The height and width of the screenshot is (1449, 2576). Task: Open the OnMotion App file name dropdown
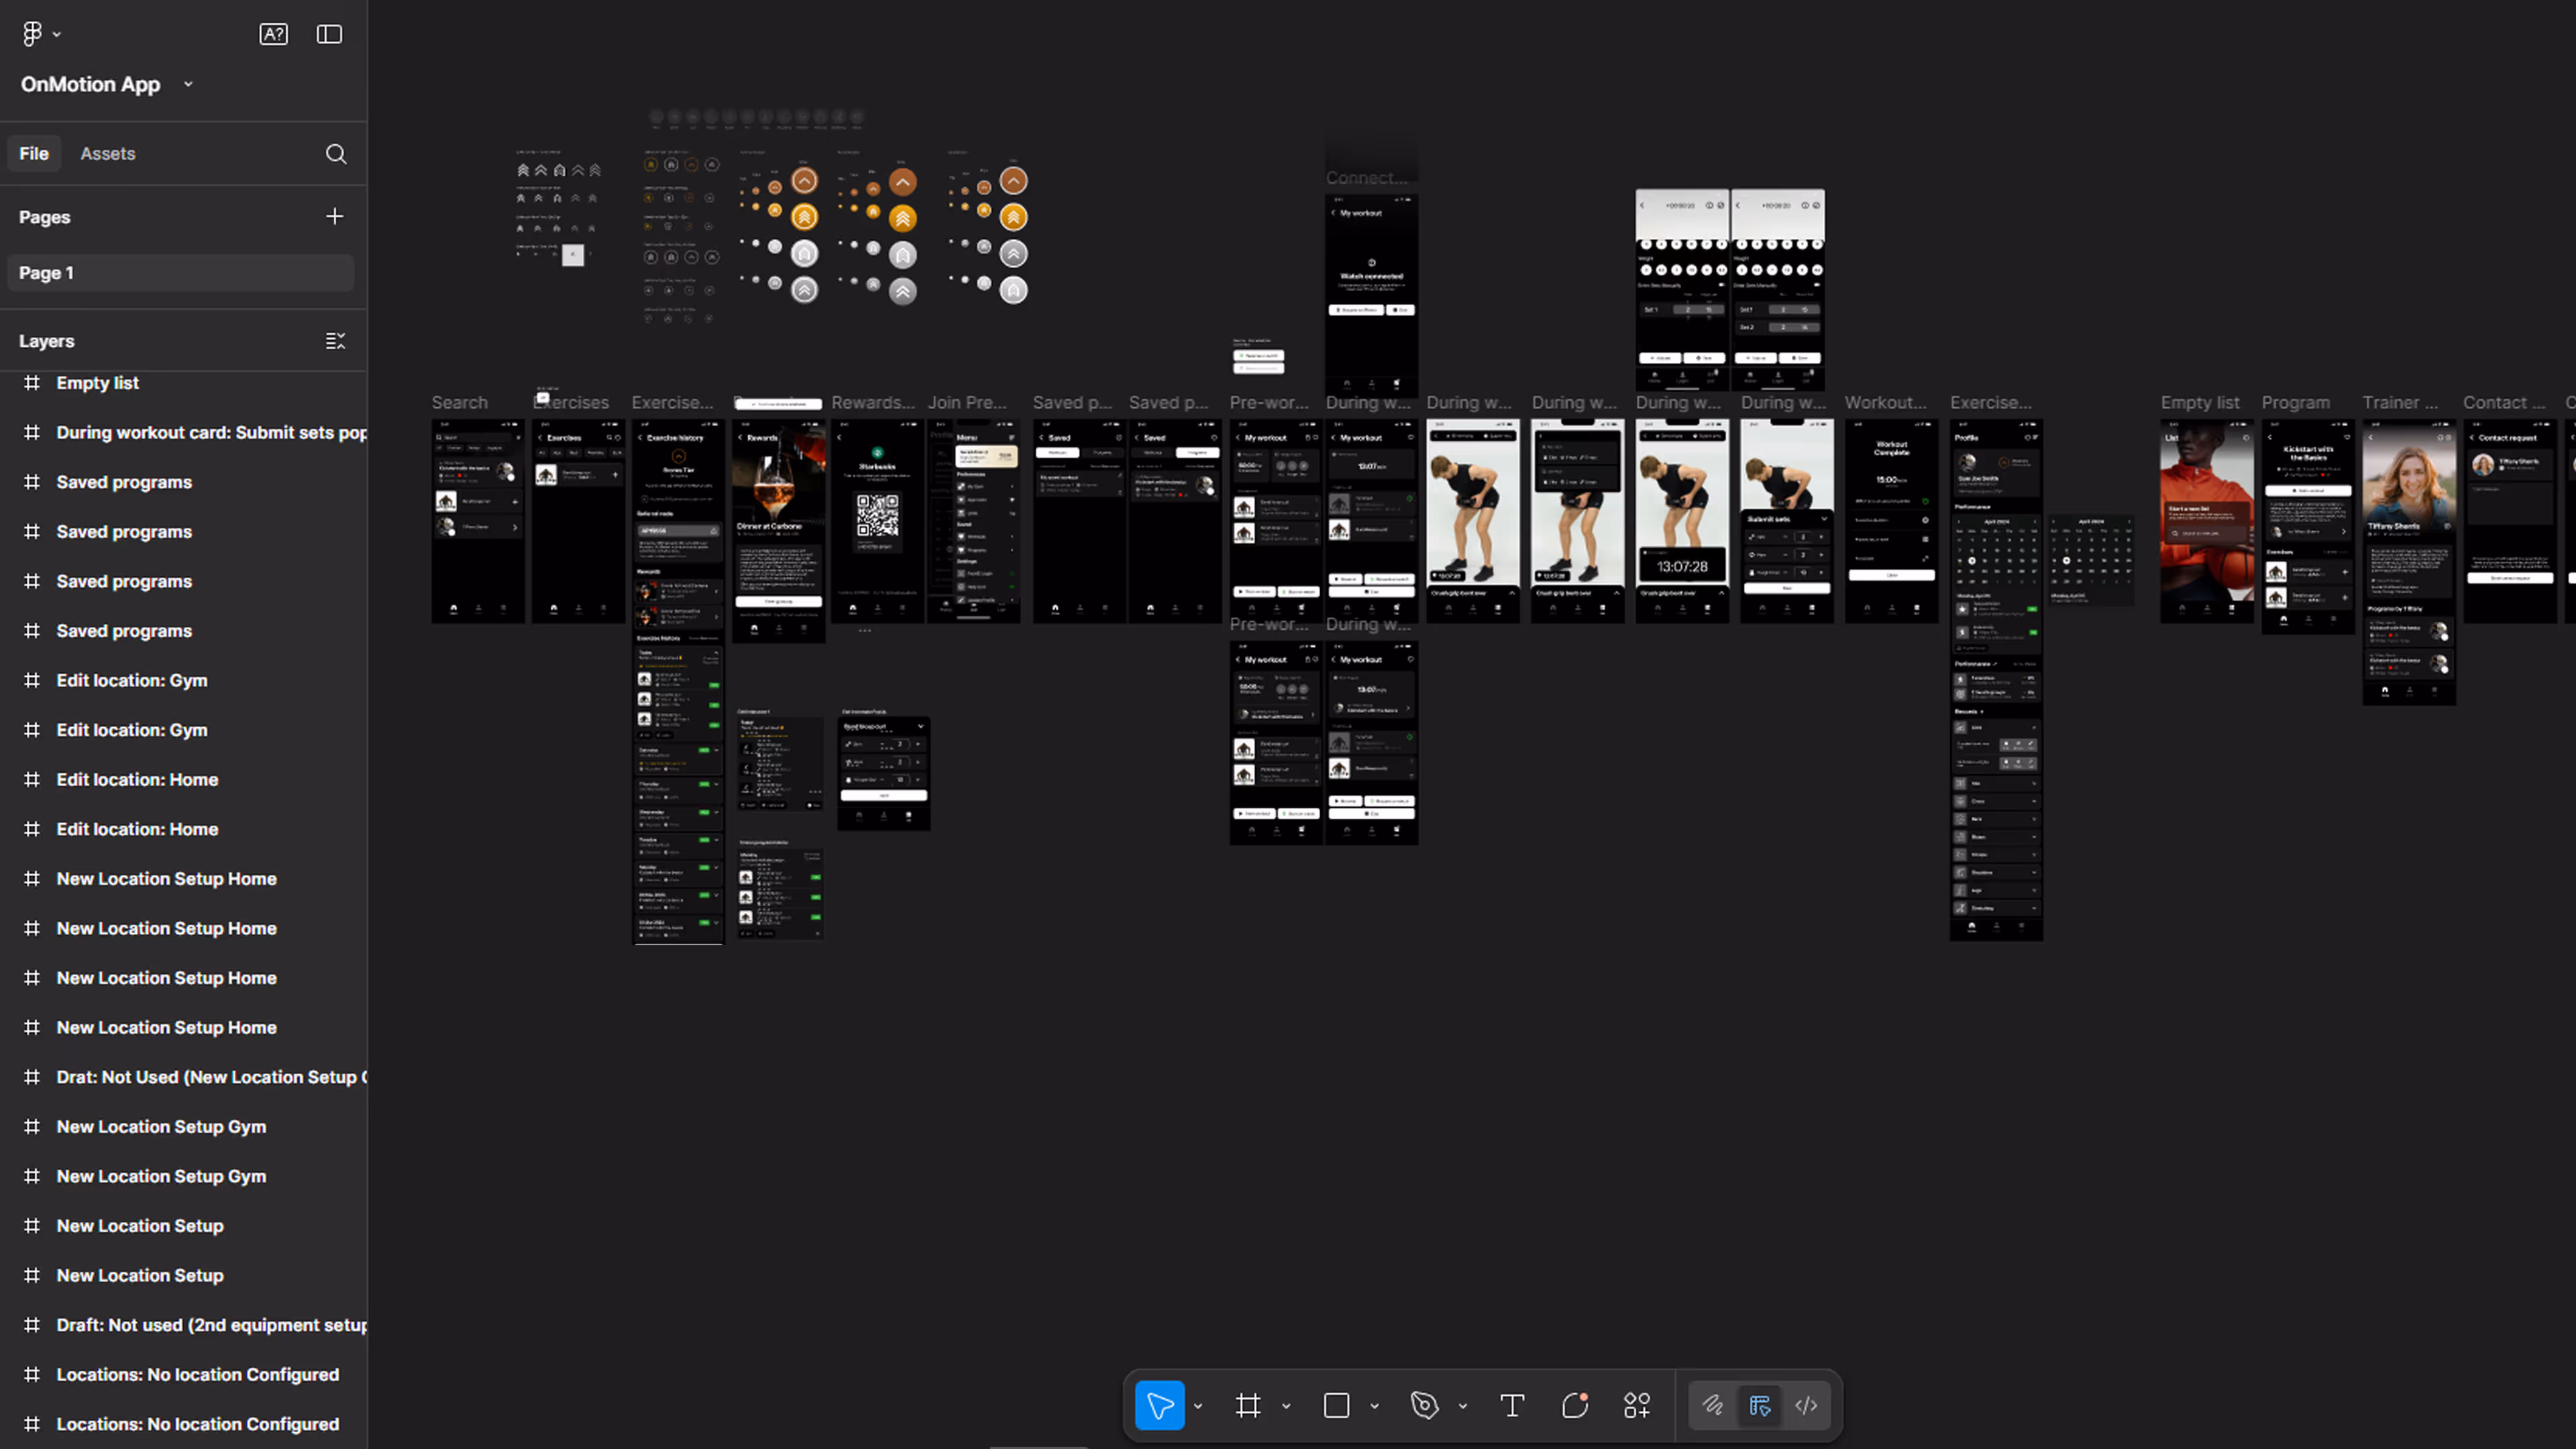188,84
